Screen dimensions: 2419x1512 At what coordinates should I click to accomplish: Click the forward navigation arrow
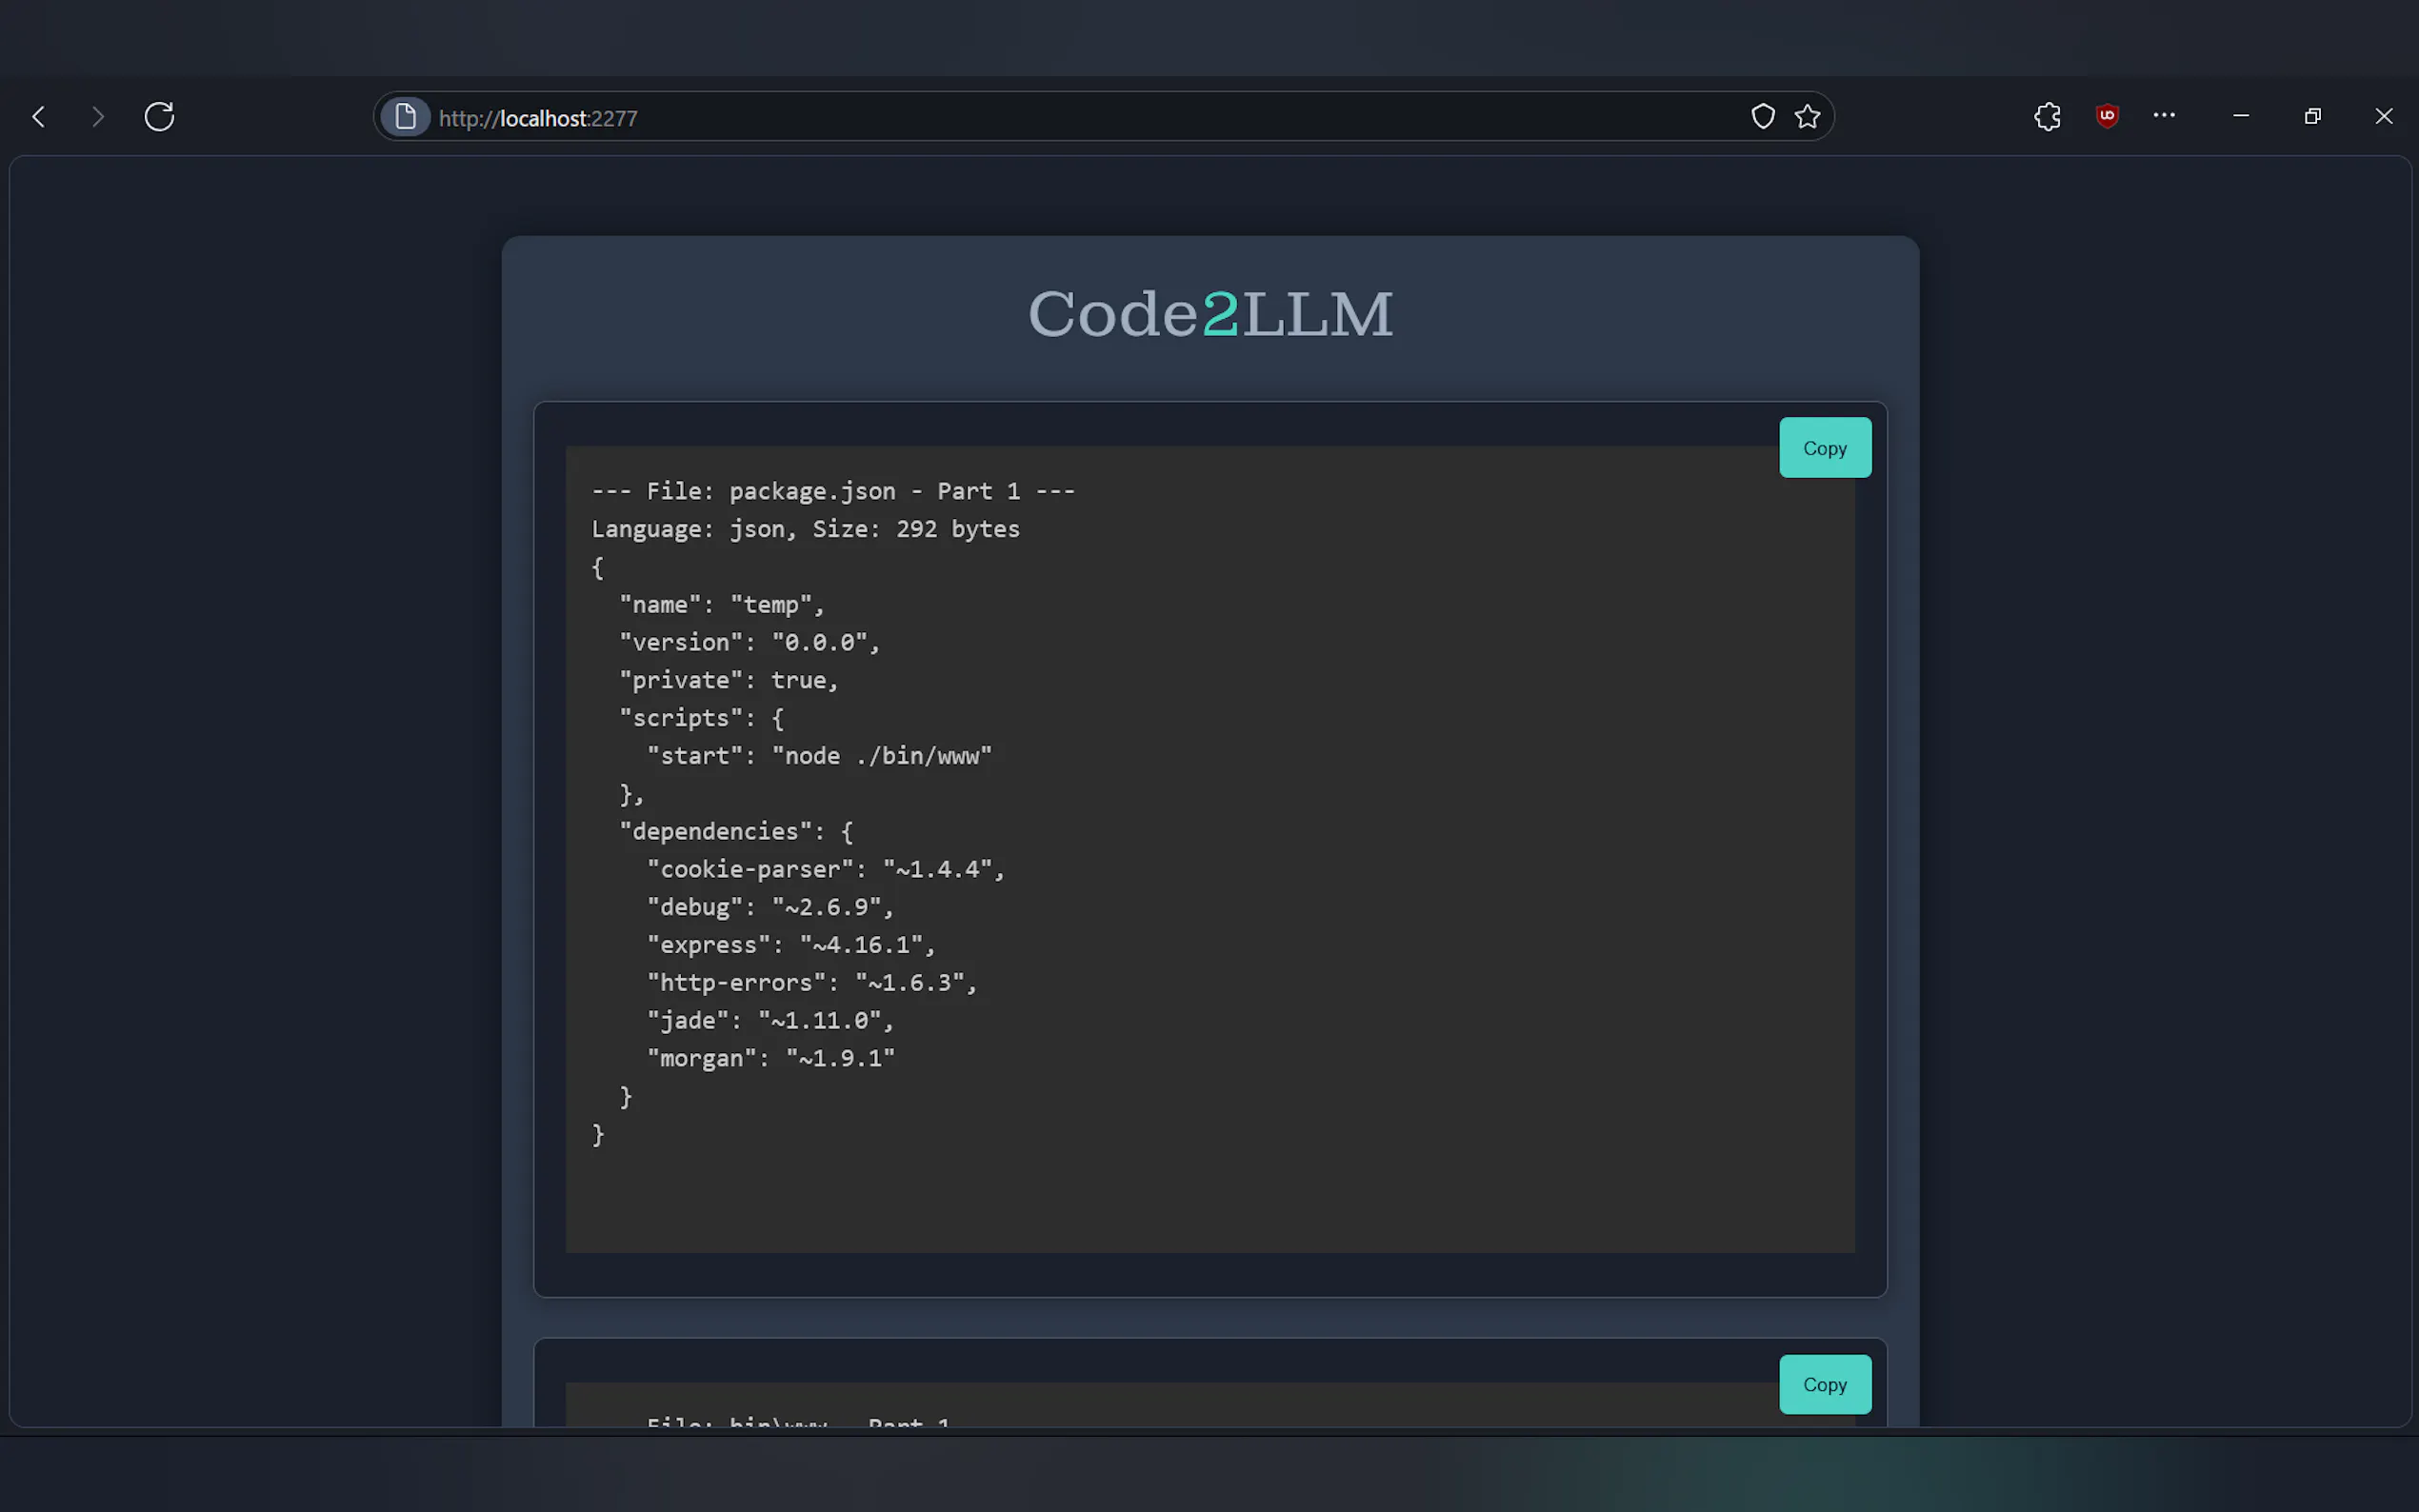click(x=97, y=117)
